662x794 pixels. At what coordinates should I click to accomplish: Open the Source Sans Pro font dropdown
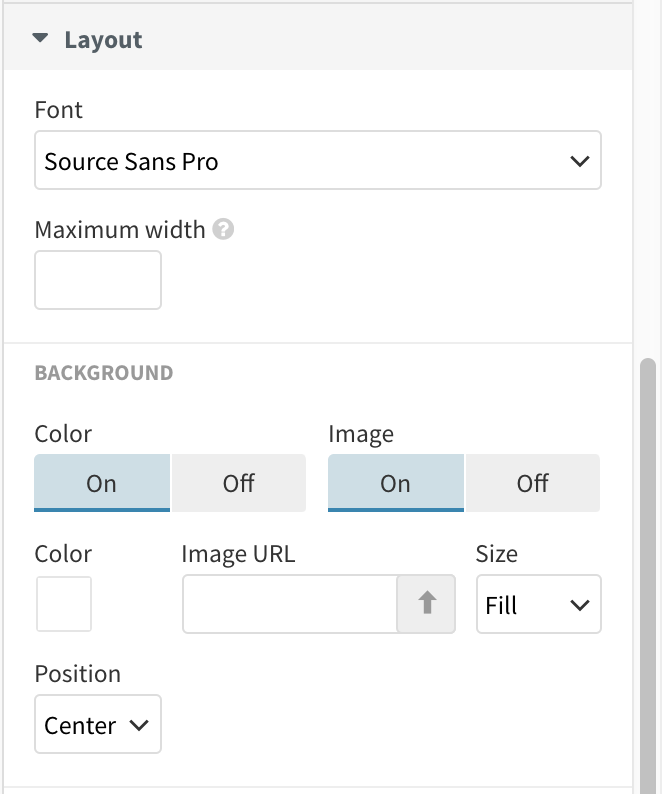[x=317, y=160]
